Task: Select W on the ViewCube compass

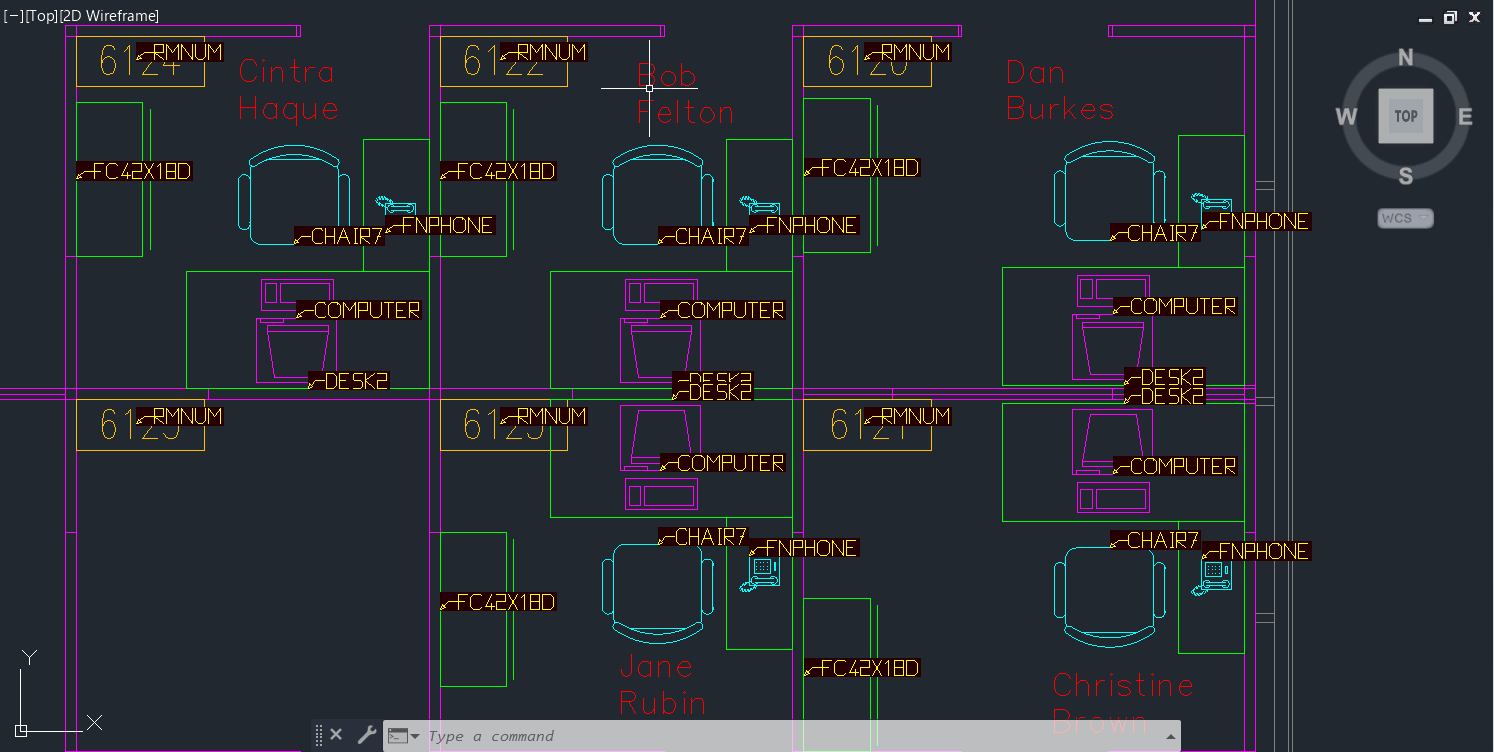Action: [x=1346, y=117]
